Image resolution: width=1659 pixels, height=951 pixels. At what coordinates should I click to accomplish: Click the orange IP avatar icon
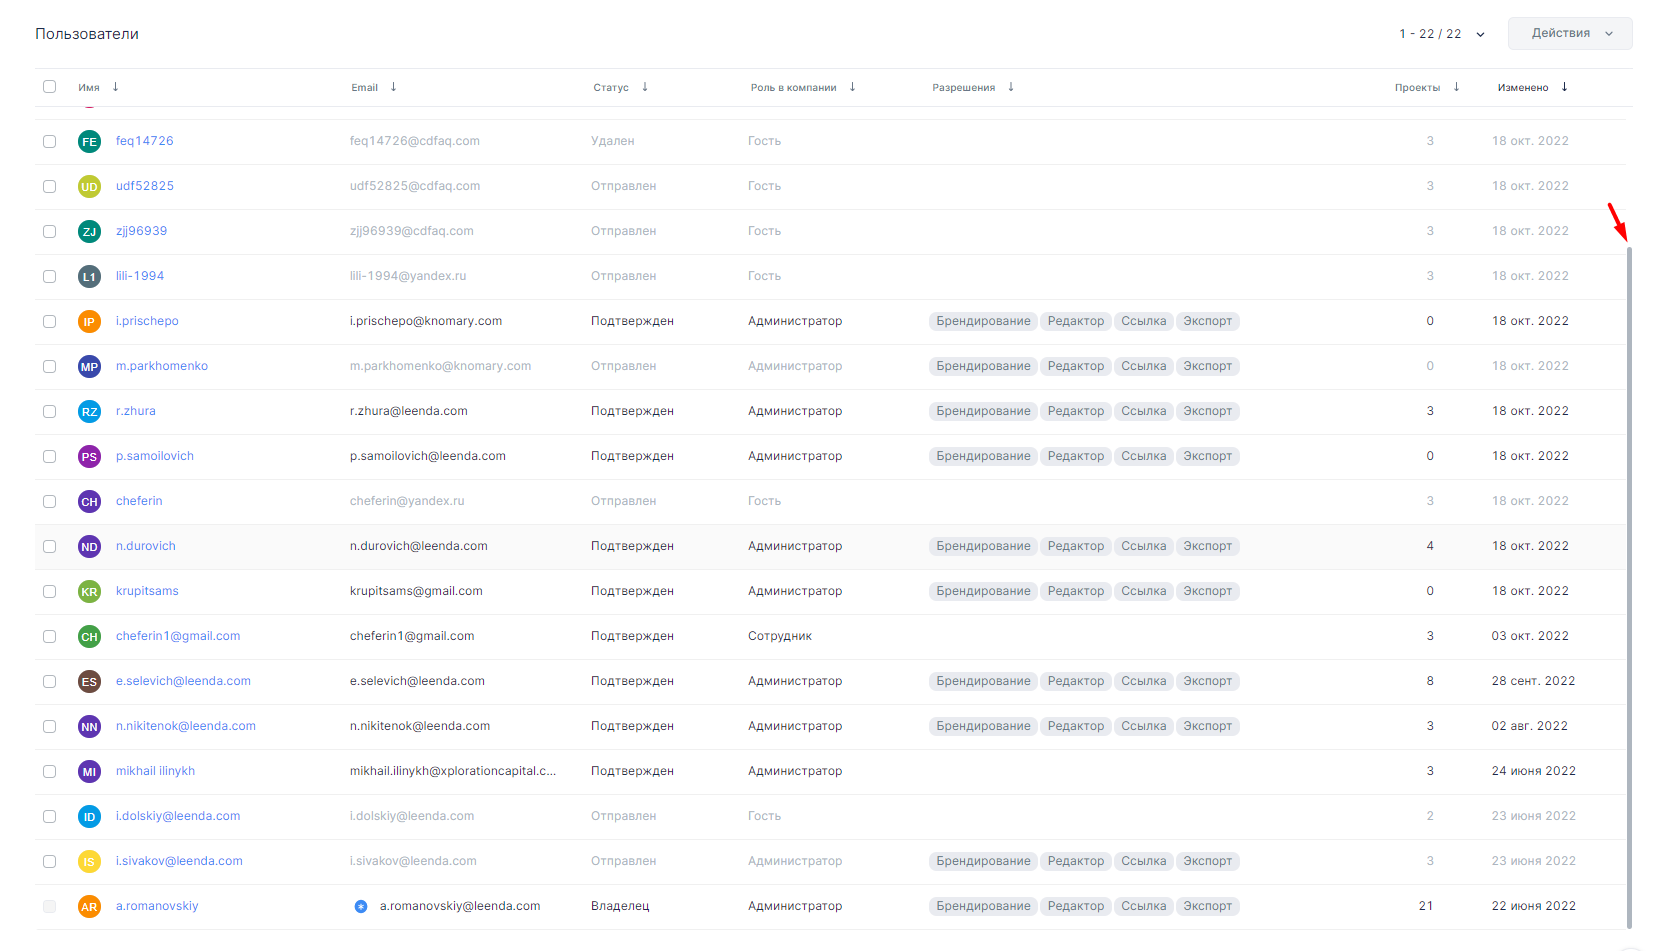click(89, 321)
